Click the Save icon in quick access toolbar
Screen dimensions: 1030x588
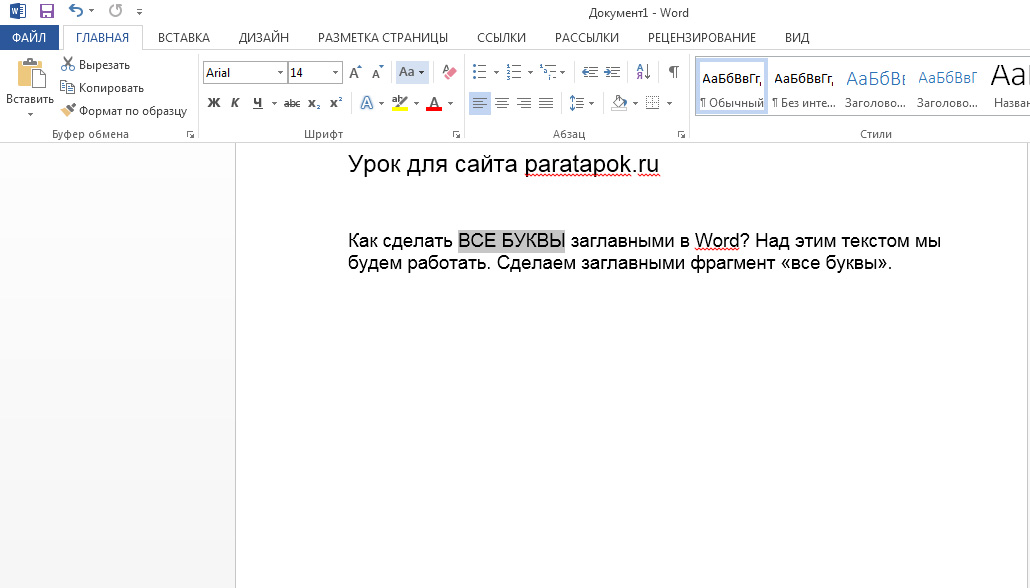pyautogui.click(x=47, y=11)
